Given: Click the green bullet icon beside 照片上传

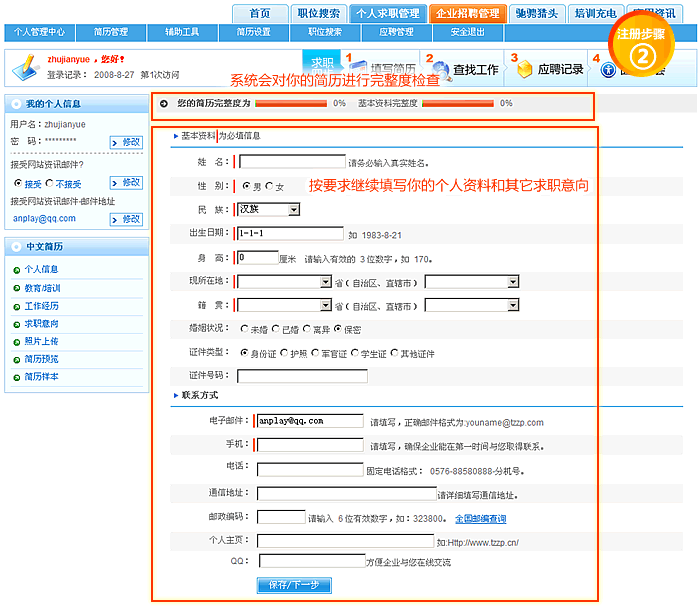Looking at the screenshot, I should (x=17, y=341).
